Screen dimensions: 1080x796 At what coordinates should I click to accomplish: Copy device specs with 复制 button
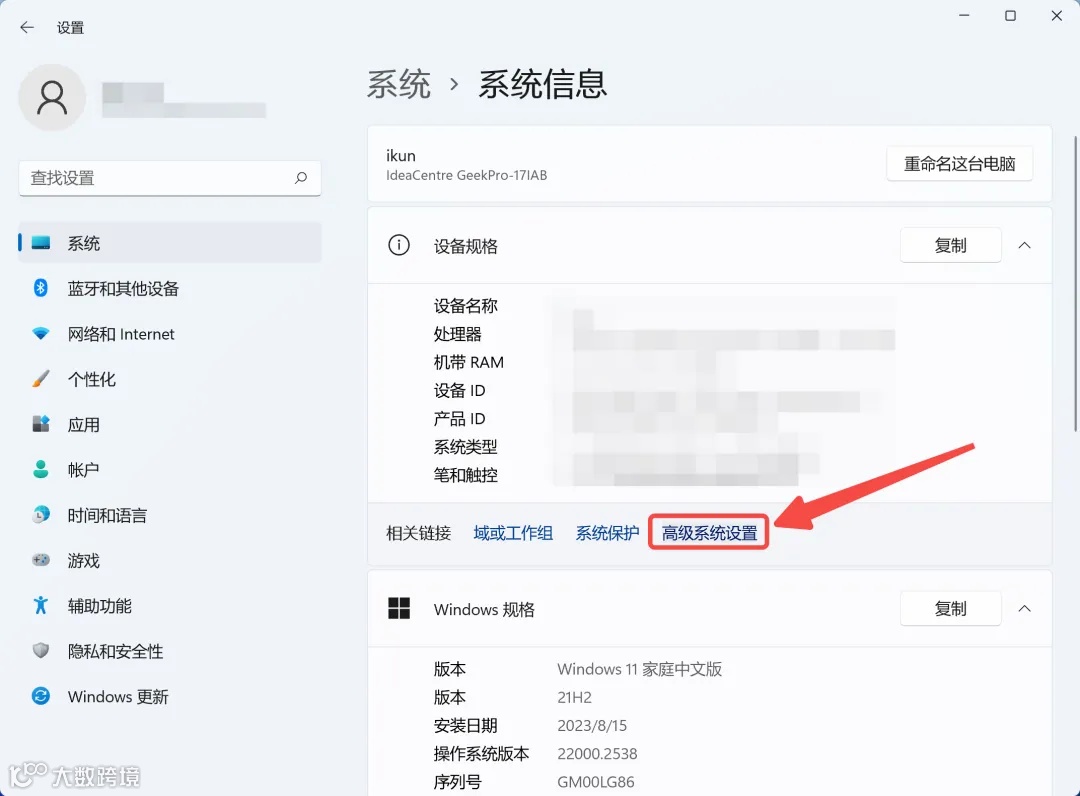pos(951,245)
